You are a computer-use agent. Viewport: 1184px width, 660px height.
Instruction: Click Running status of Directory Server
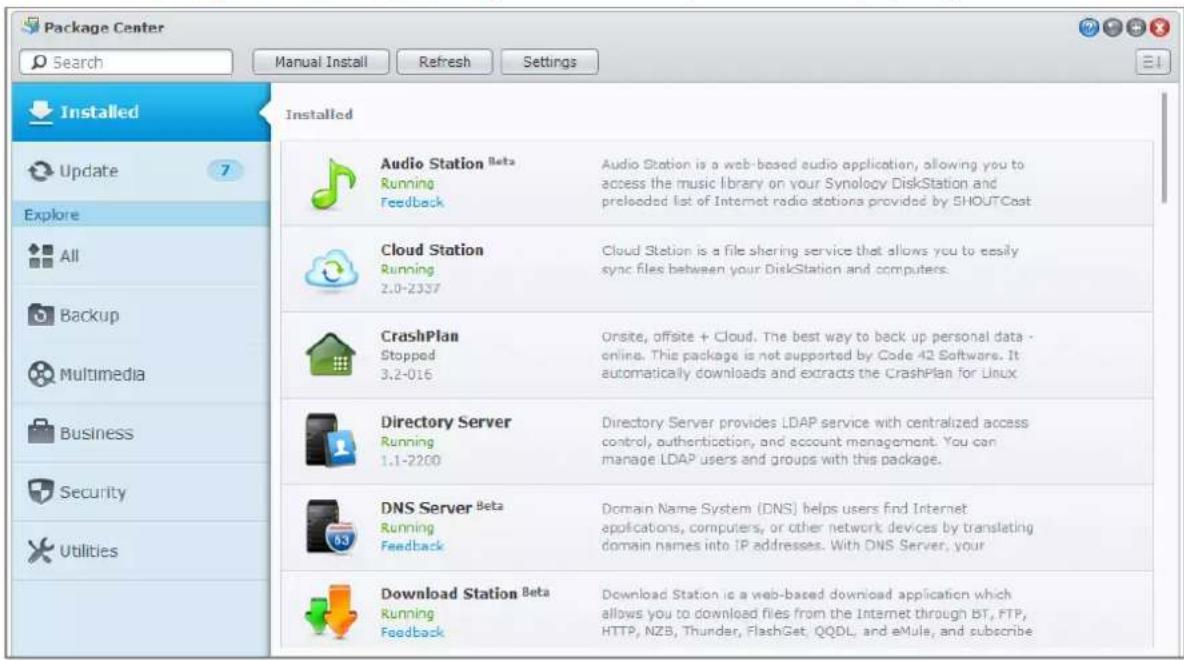tap(407, 442)
